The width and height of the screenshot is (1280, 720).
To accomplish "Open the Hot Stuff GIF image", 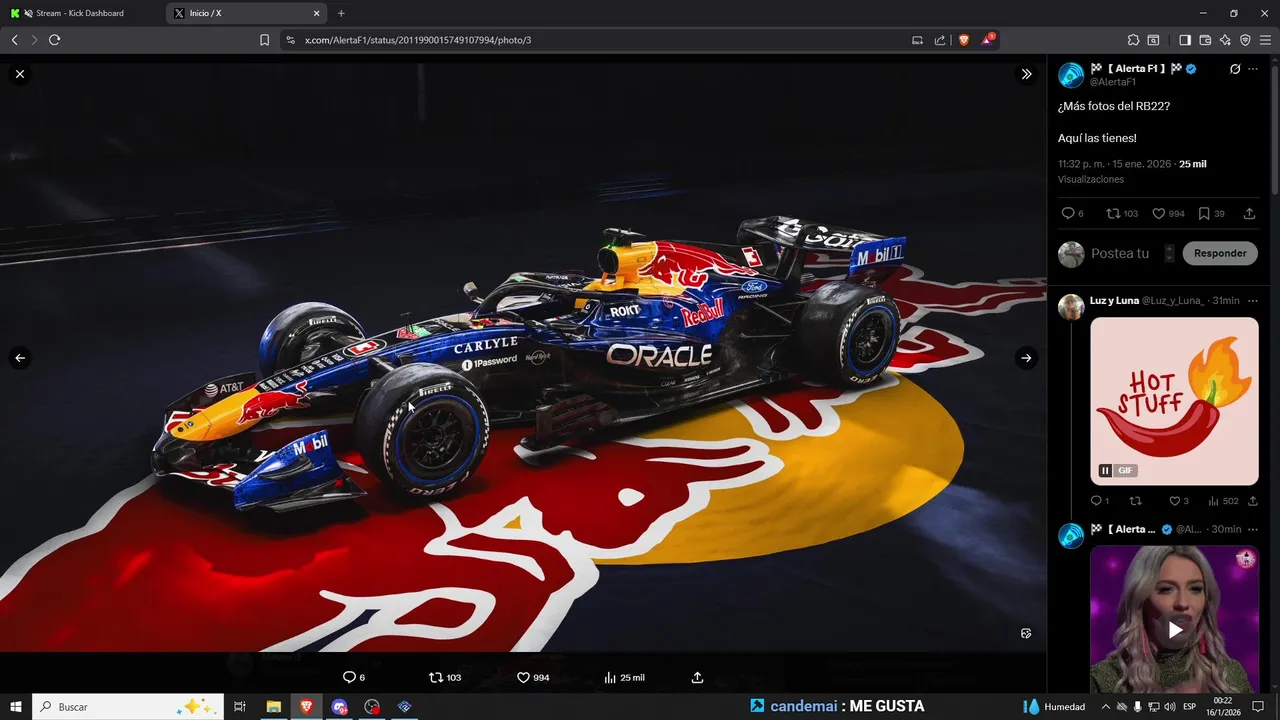I will tap(1174, 401).
